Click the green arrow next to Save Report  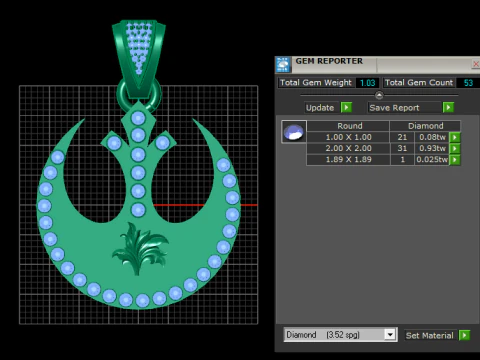tap(448, 107)
